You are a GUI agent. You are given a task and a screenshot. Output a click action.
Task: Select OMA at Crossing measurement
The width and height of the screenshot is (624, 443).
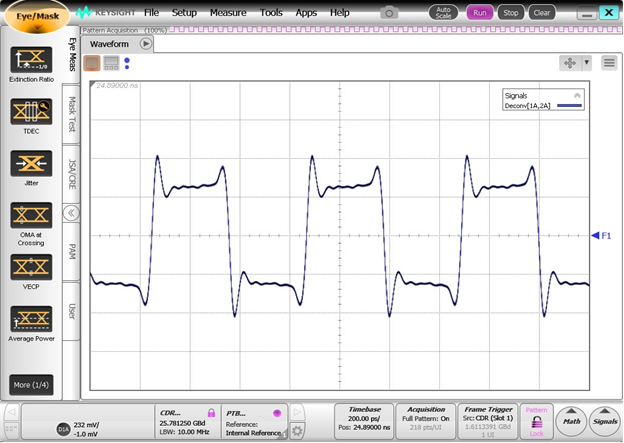(31, 215)
